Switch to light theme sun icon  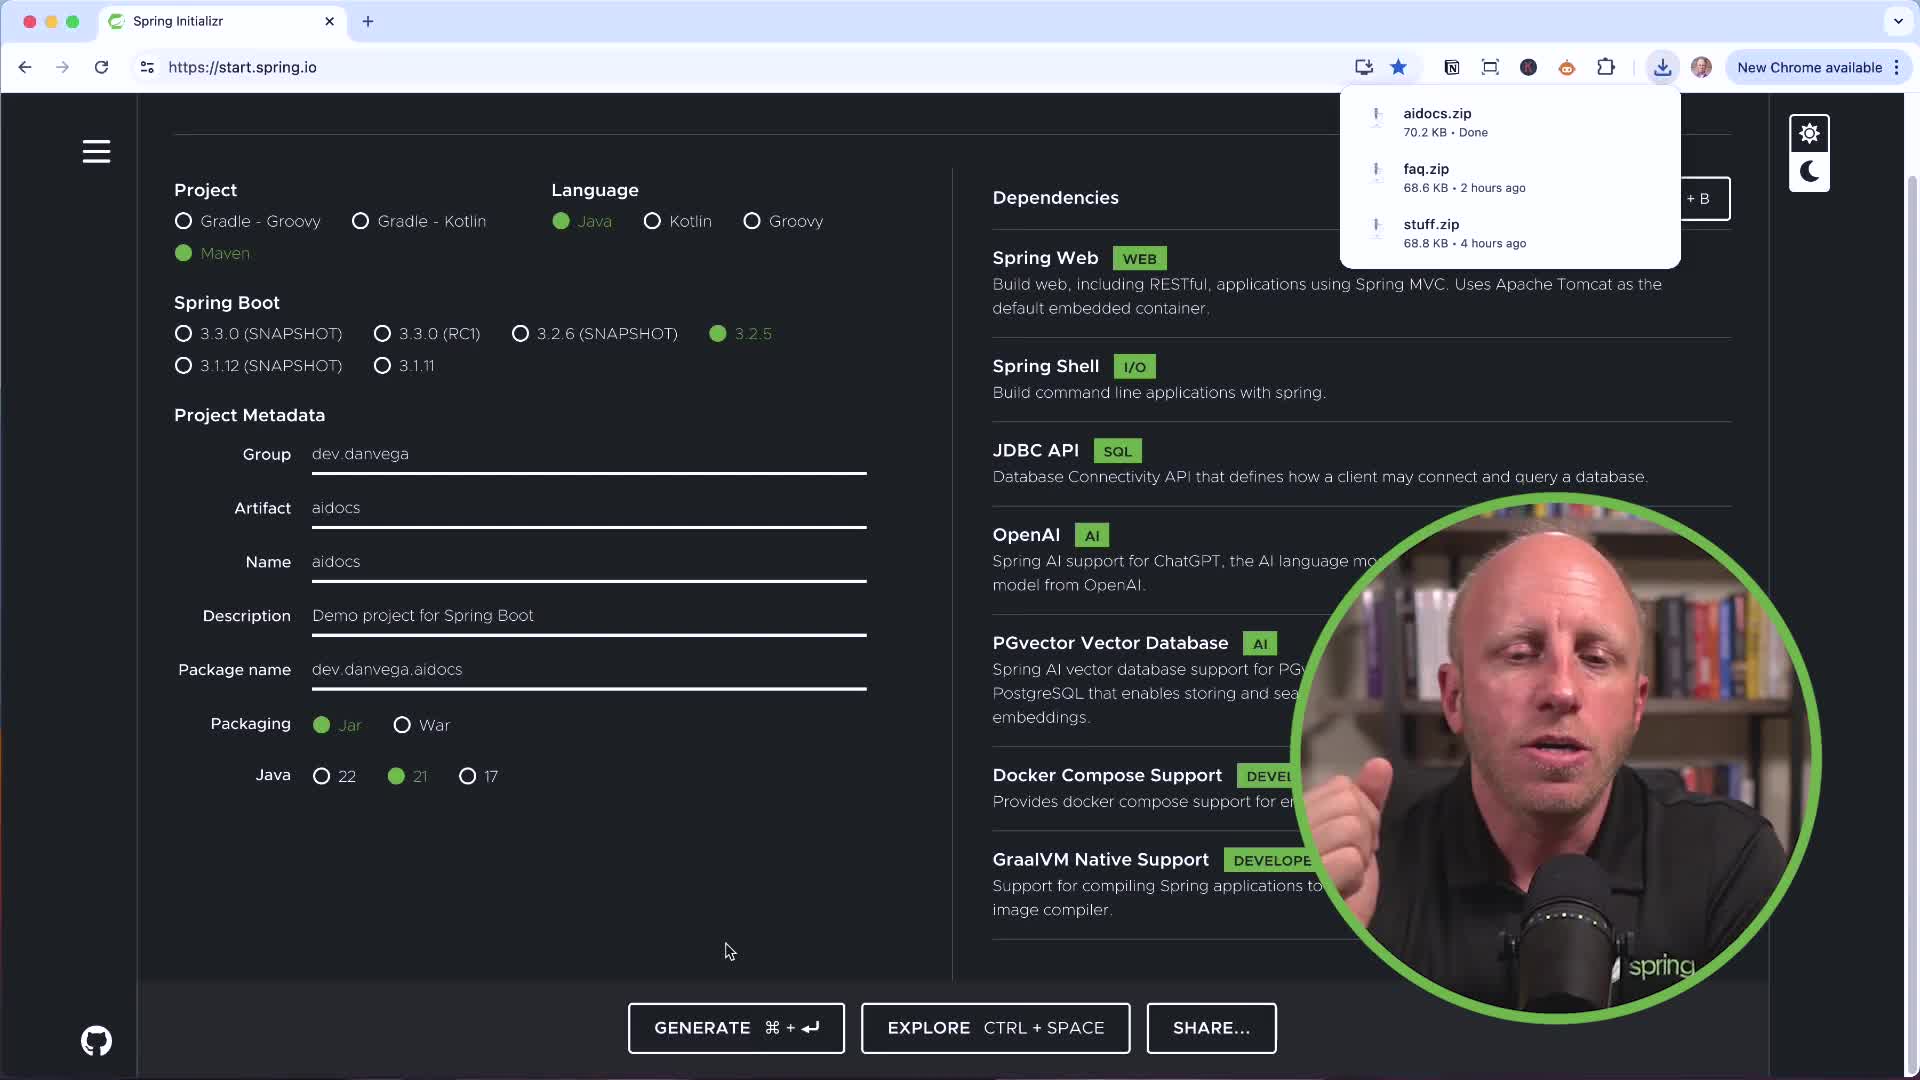1809,133
